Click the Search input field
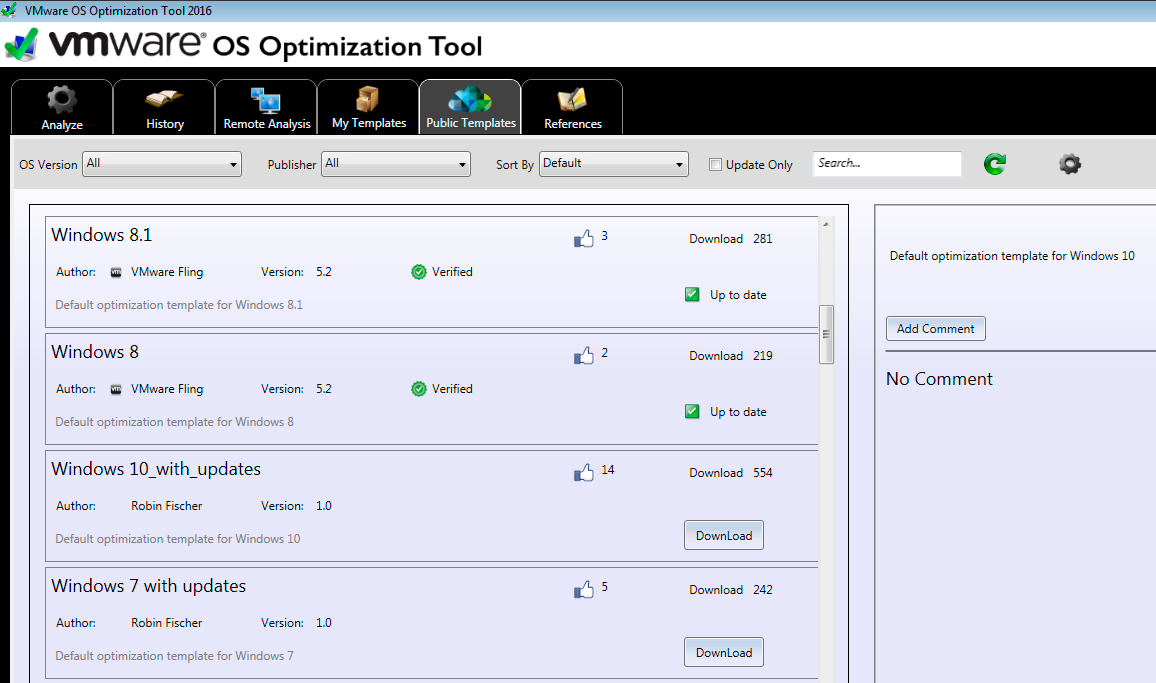 pos(886,163)
